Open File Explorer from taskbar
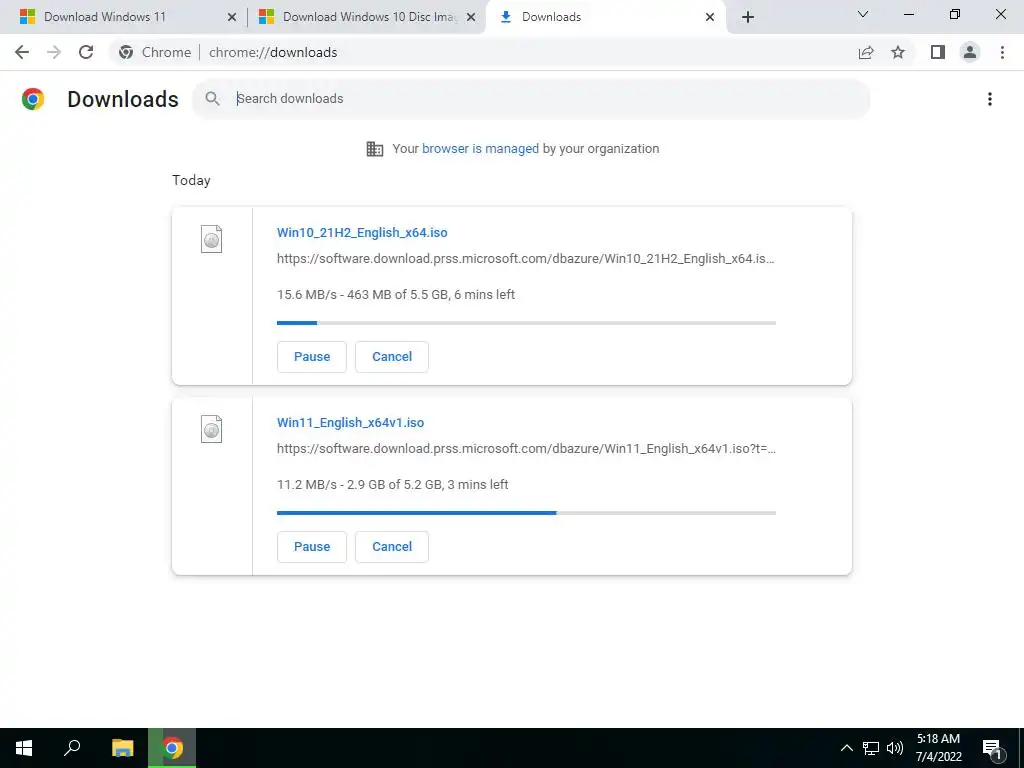This screenshot has height=768, width=1024. [122, 748]
